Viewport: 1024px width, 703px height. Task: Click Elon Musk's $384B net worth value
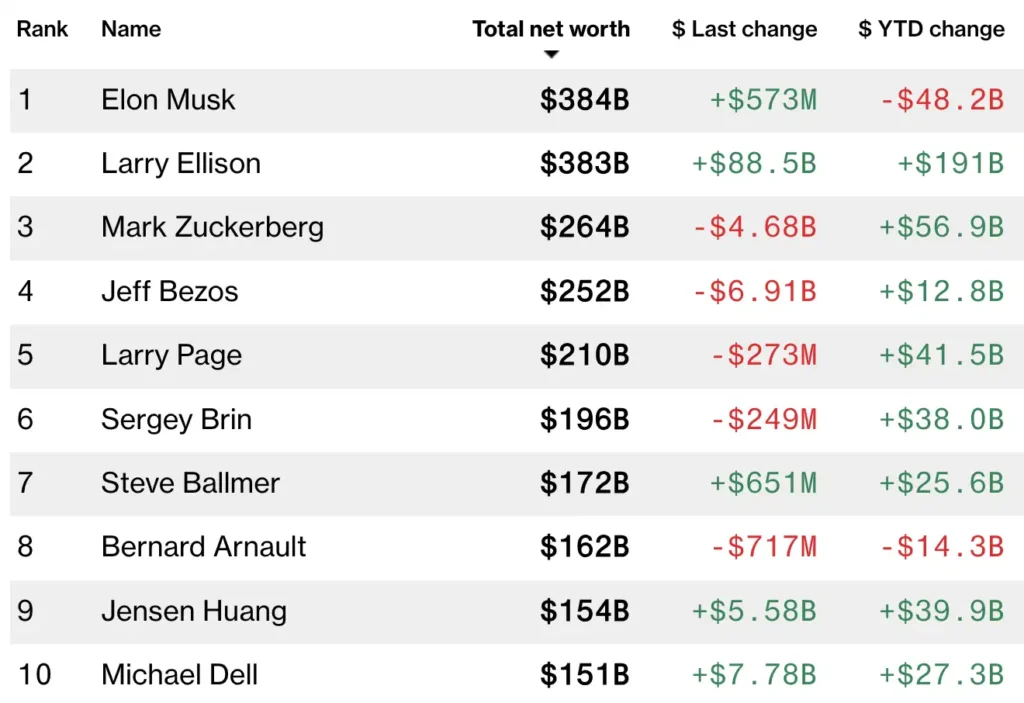click(585, 100)
